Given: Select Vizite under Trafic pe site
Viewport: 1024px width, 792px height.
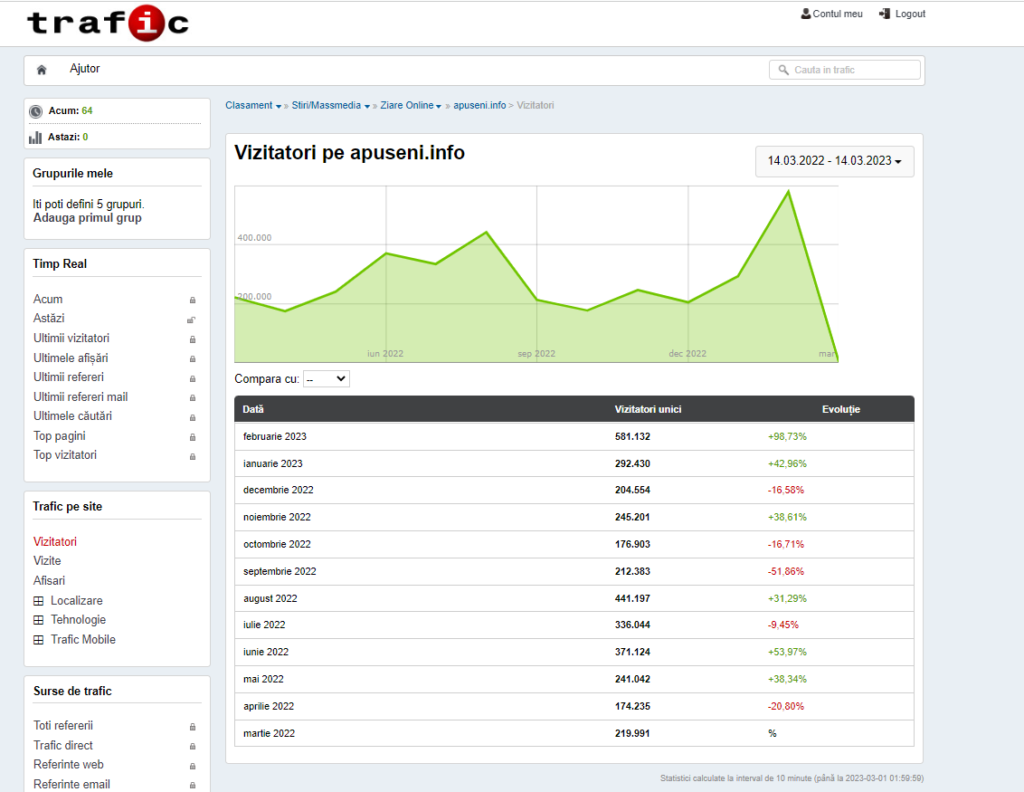Looking at the screenshot, I should [x=47, y=561].
